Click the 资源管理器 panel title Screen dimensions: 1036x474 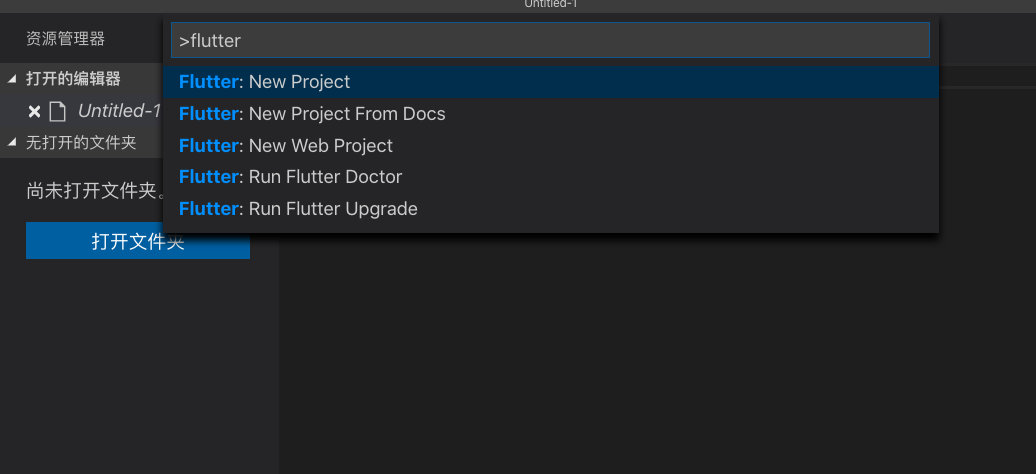(65, 39)
